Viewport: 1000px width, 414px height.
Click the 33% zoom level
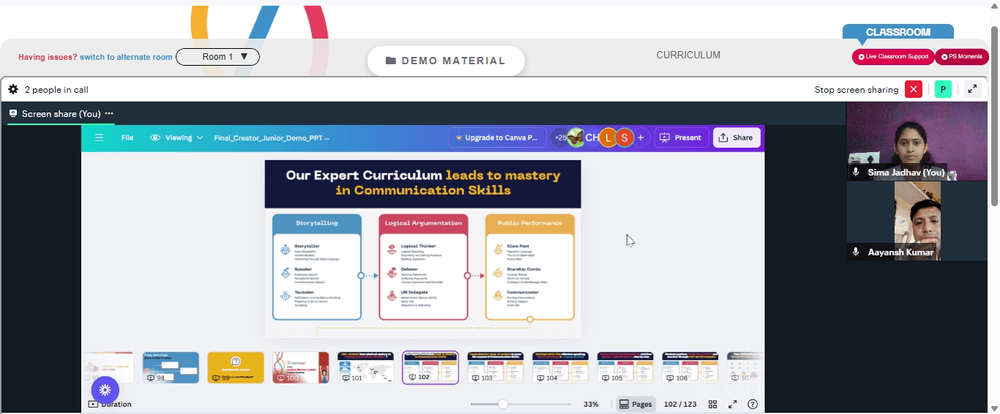pyautogui.click(x=591, y=404)
